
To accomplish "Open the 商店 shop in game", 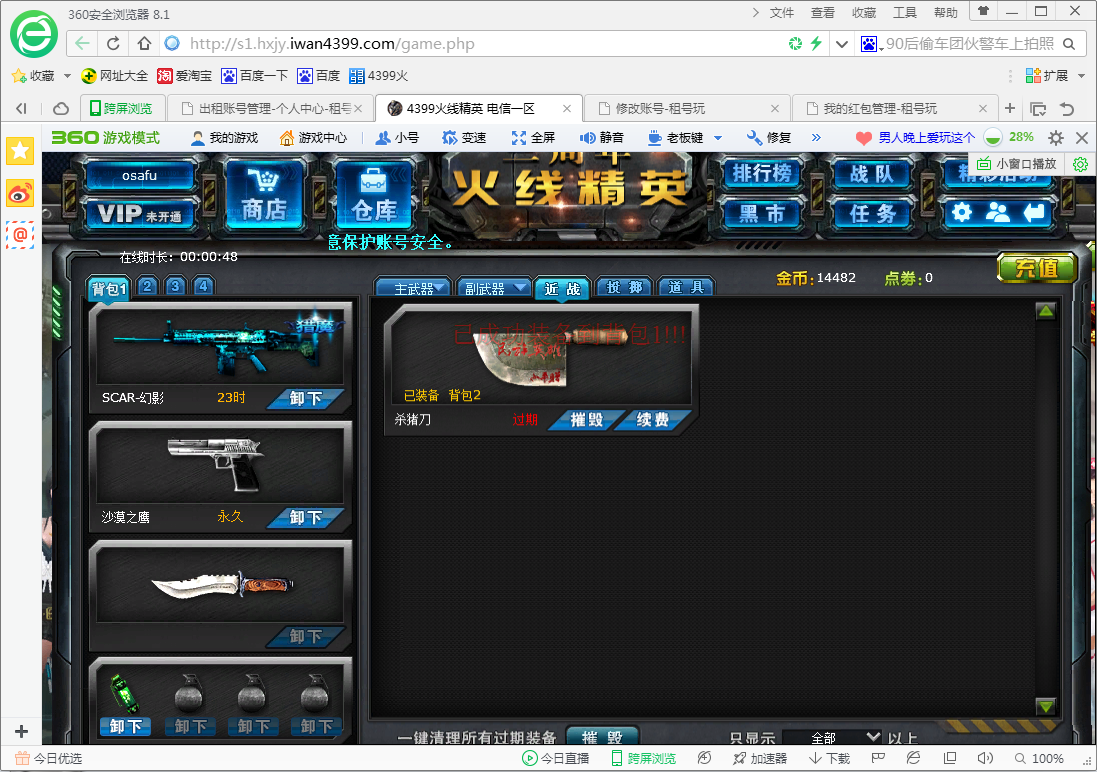I will 264,194.
